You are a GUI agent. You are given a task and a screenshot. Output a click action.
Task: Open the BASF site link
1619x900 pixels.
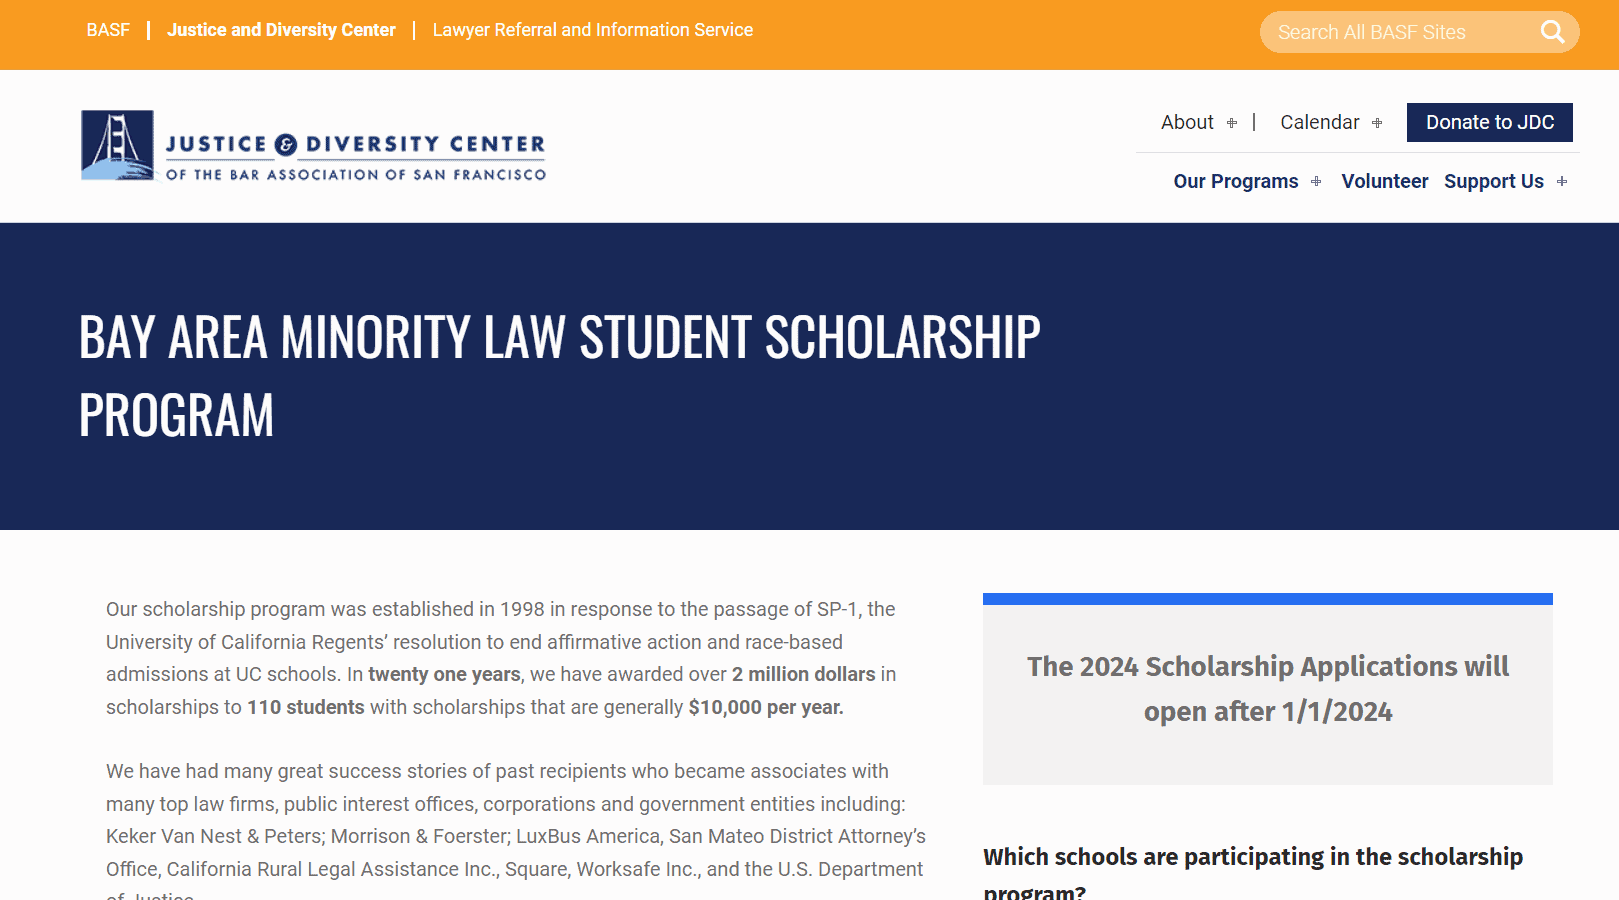pos(108,30)
